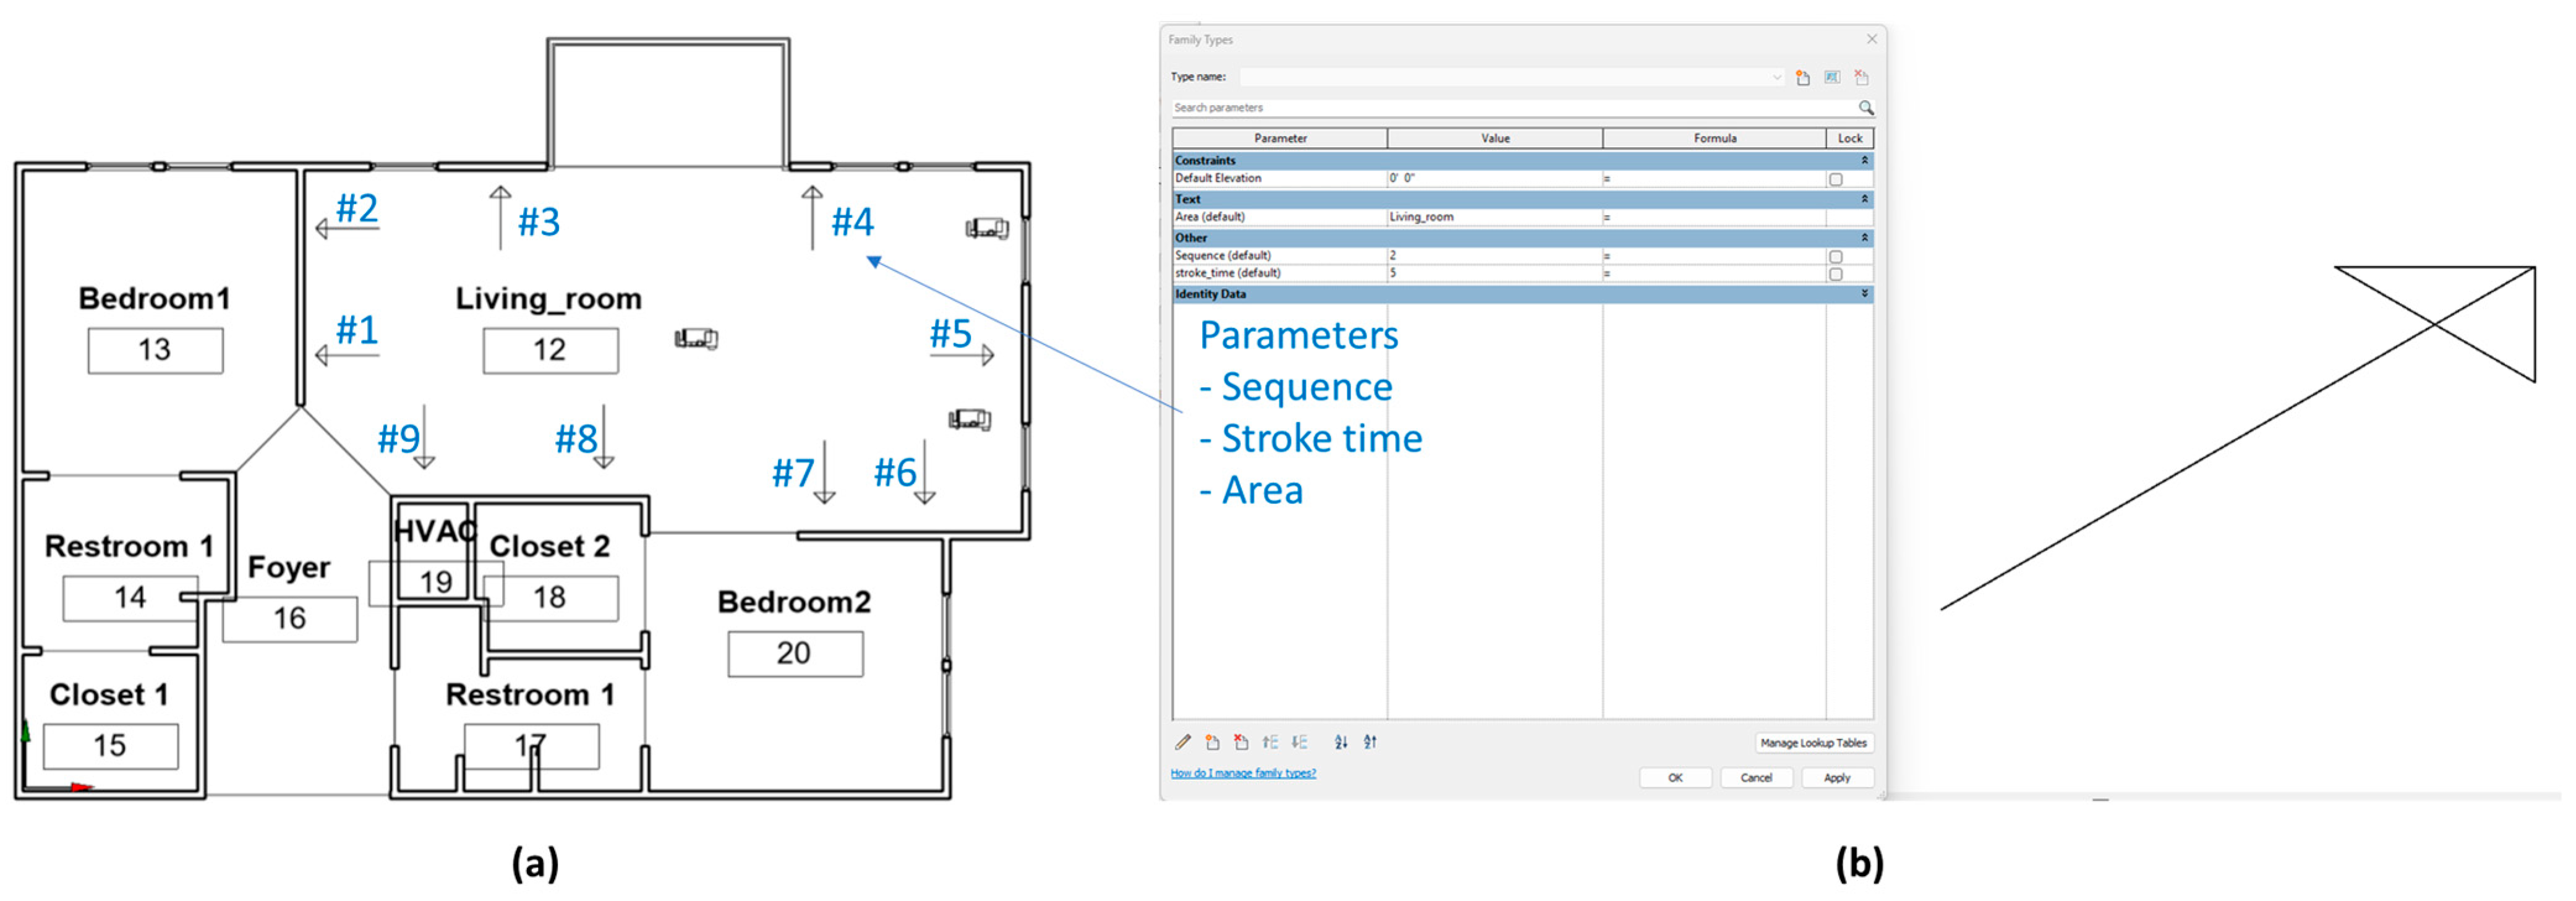Viewport: 2576px width, 901px height.
Task: Click the Delete Type icon at top right
Action: pyautogui.click(x=1861, y=77)
